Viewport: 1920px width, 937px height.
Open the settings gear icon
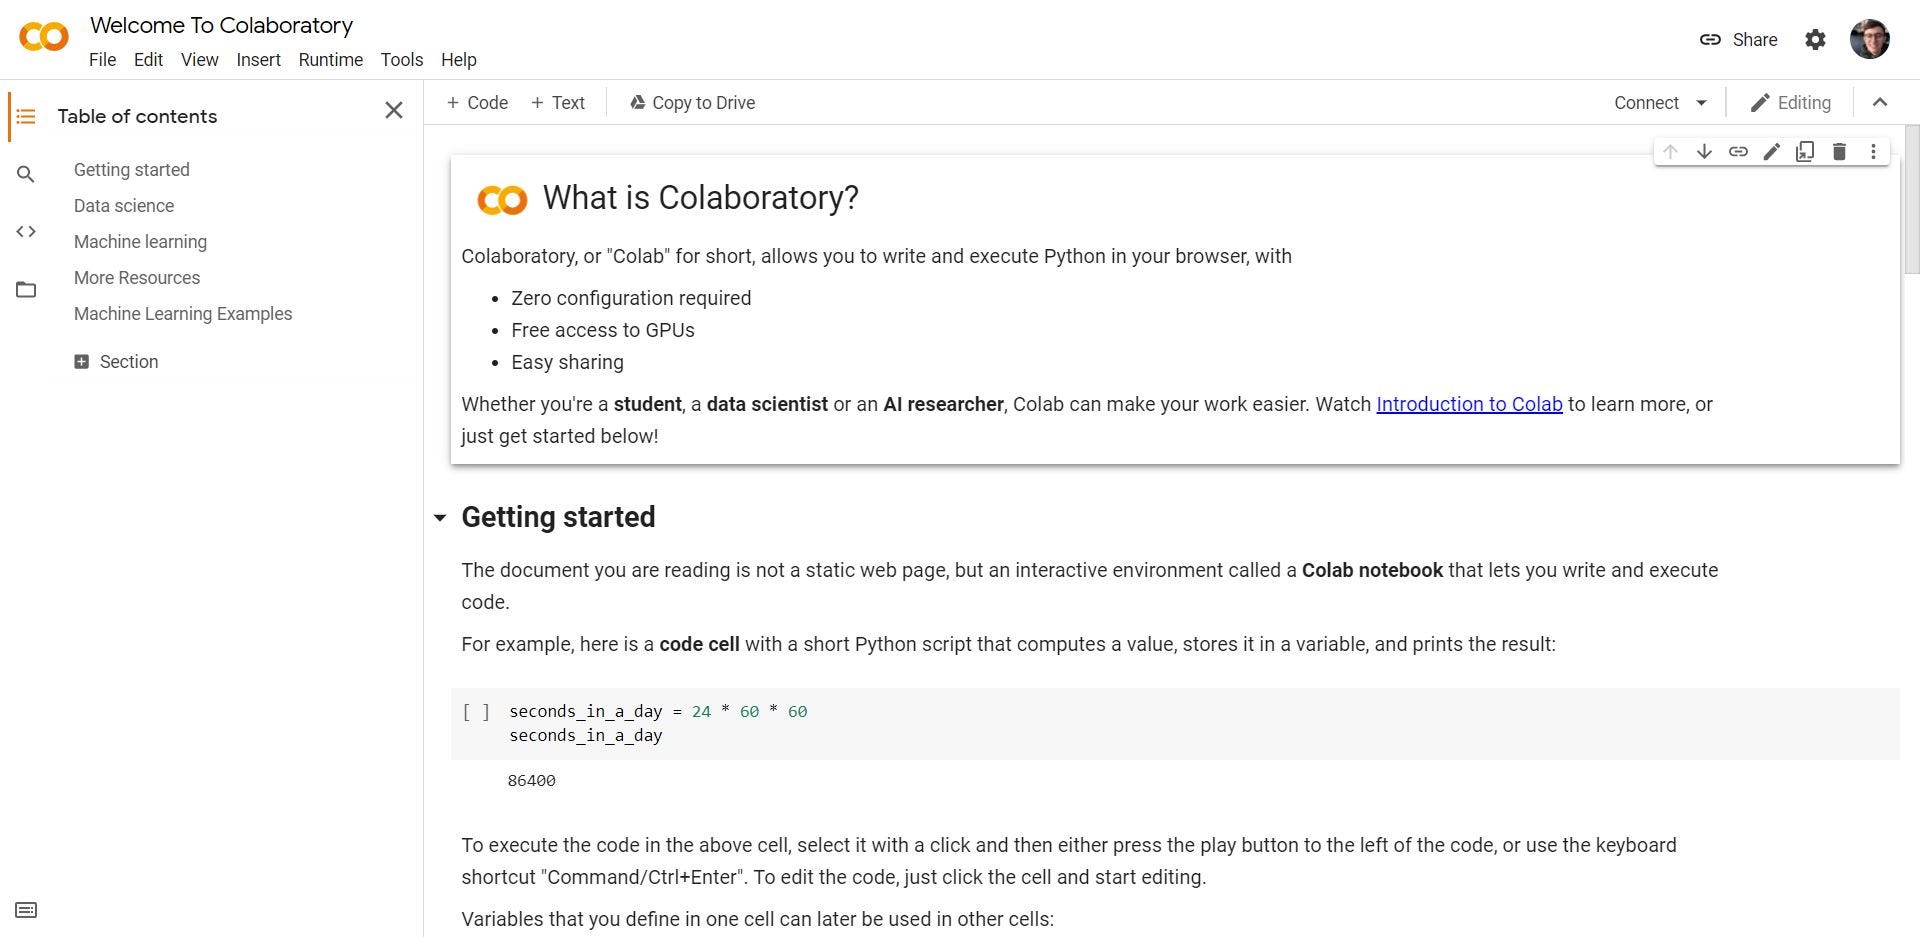pos(1815,40)
